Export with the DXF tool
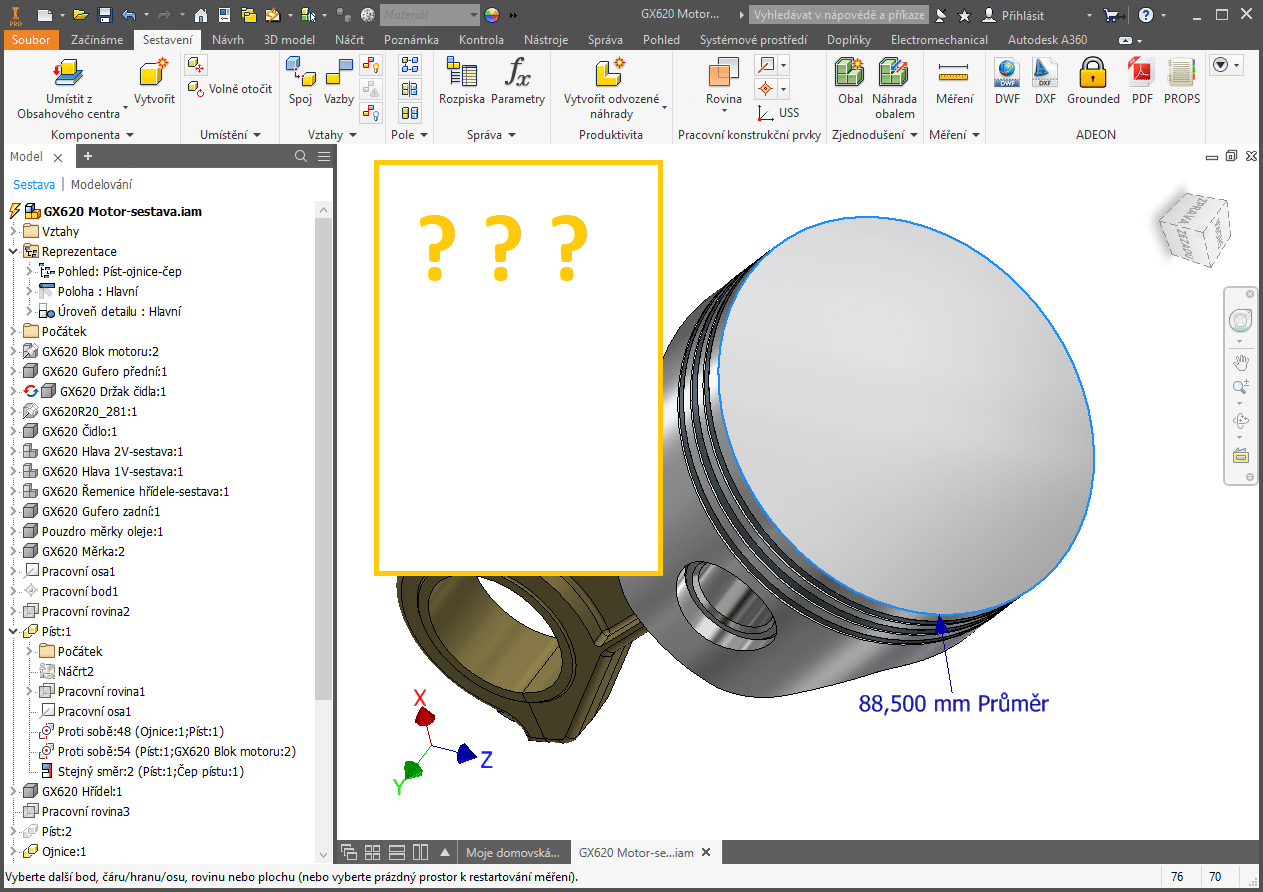This screenshot has height=892, width=1263. (x=1045, y=82)
